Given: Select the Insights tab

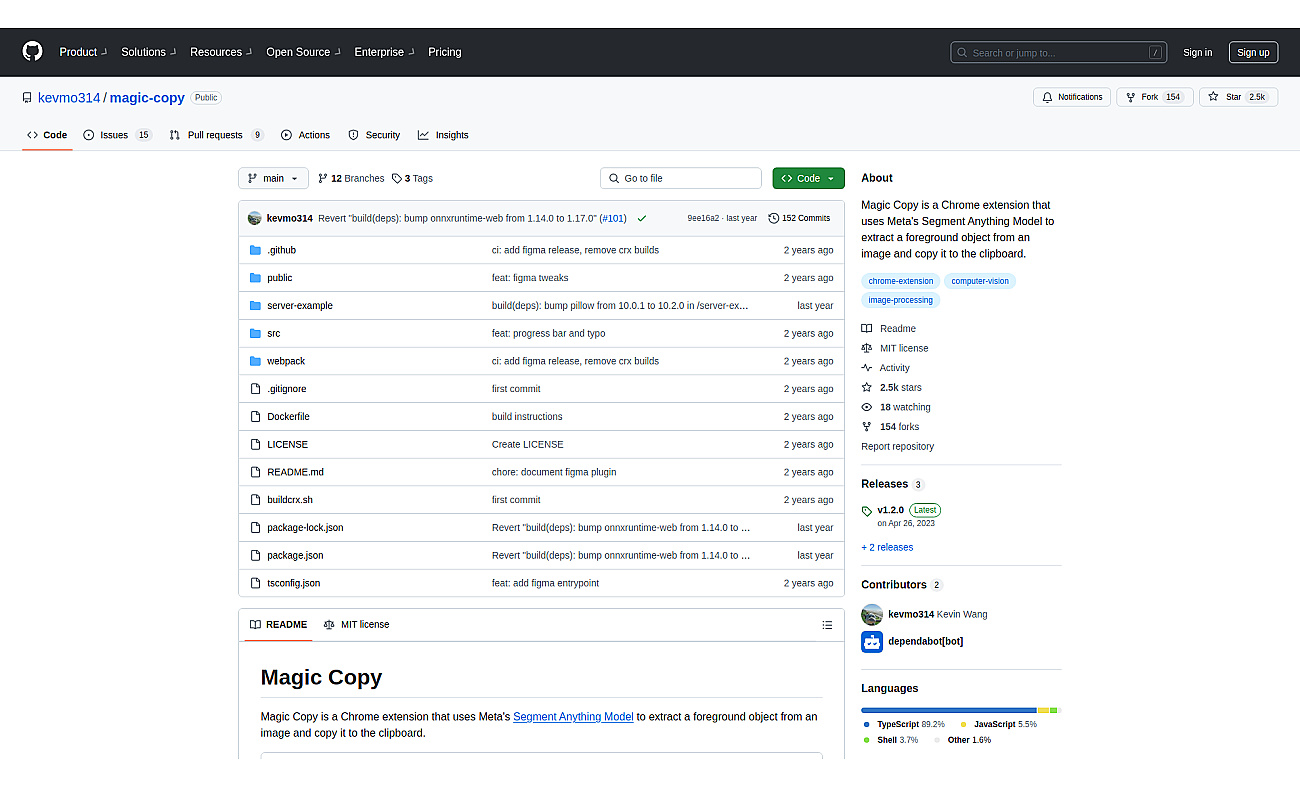Looking at the screenshot, I should pyautogui.click(x=443, y=135).
